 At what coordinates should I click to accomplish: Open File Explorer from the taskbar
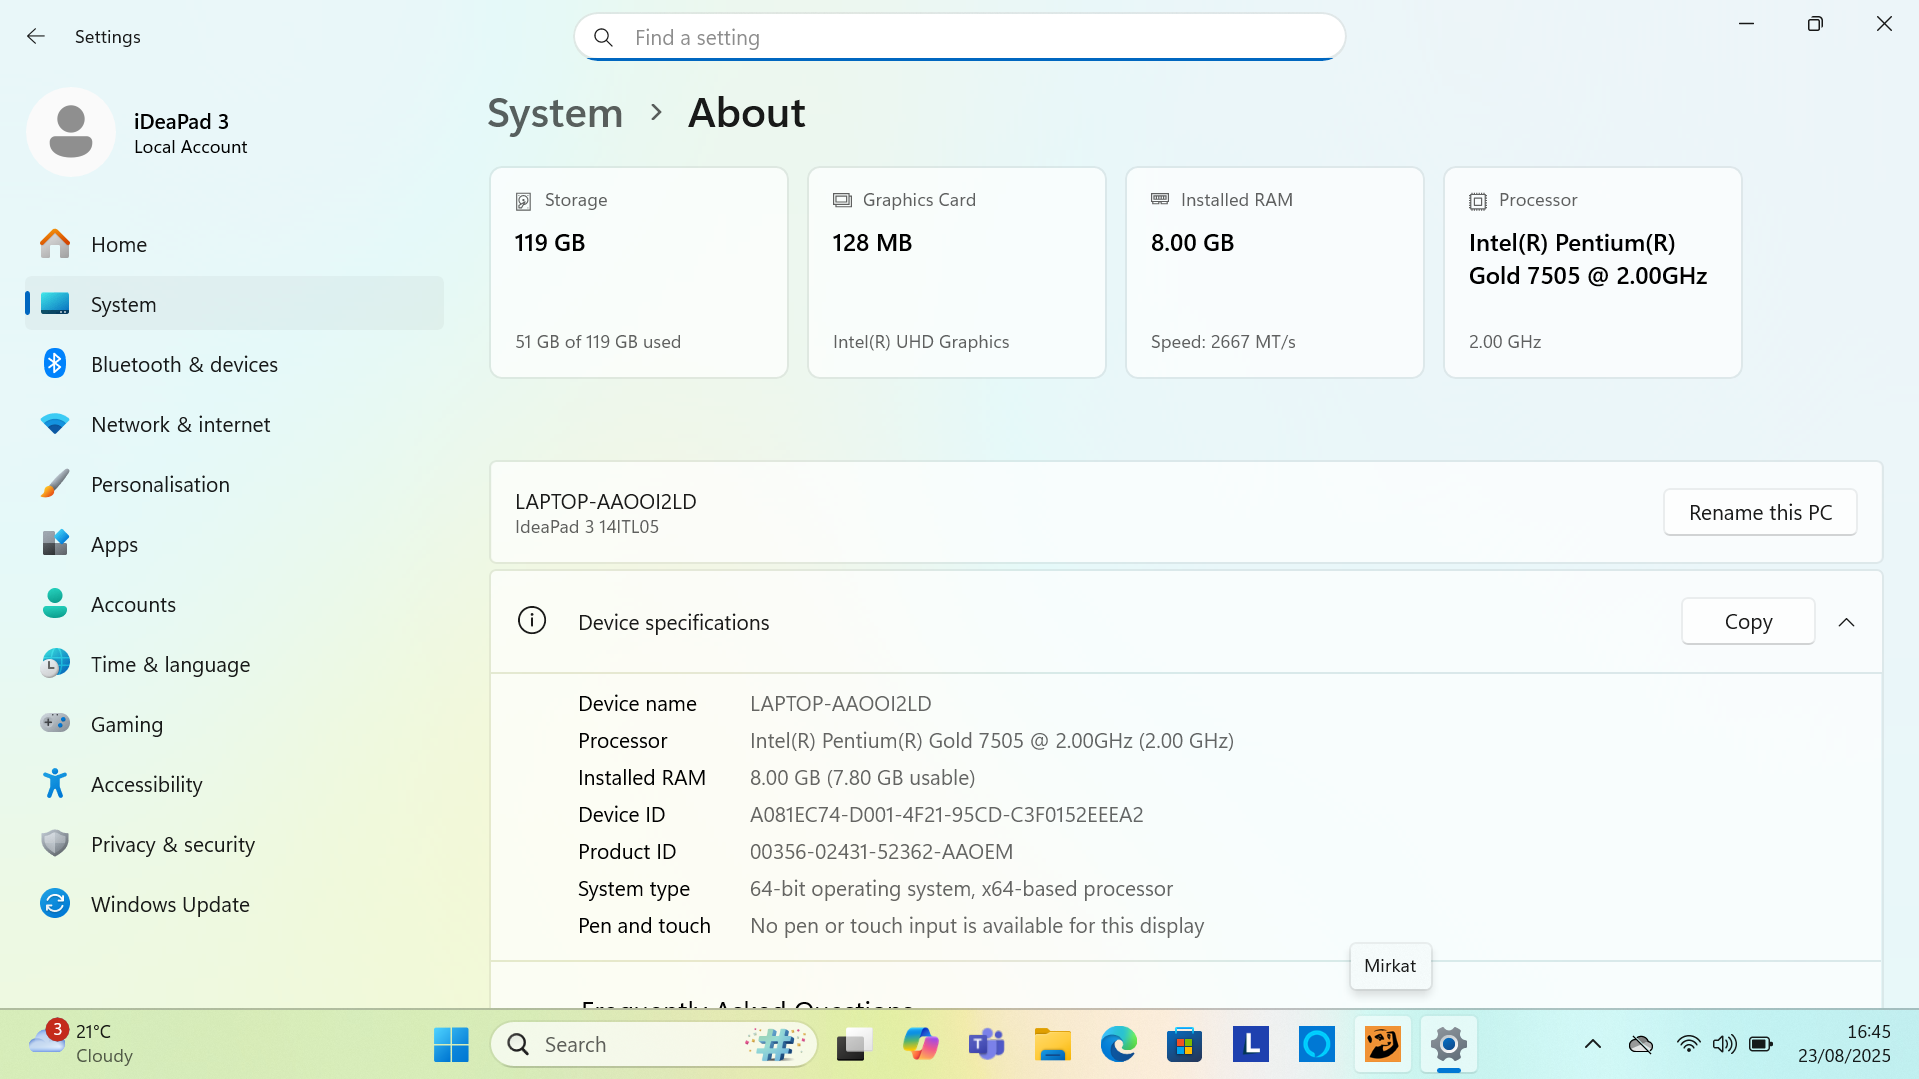[1052, 1045]
